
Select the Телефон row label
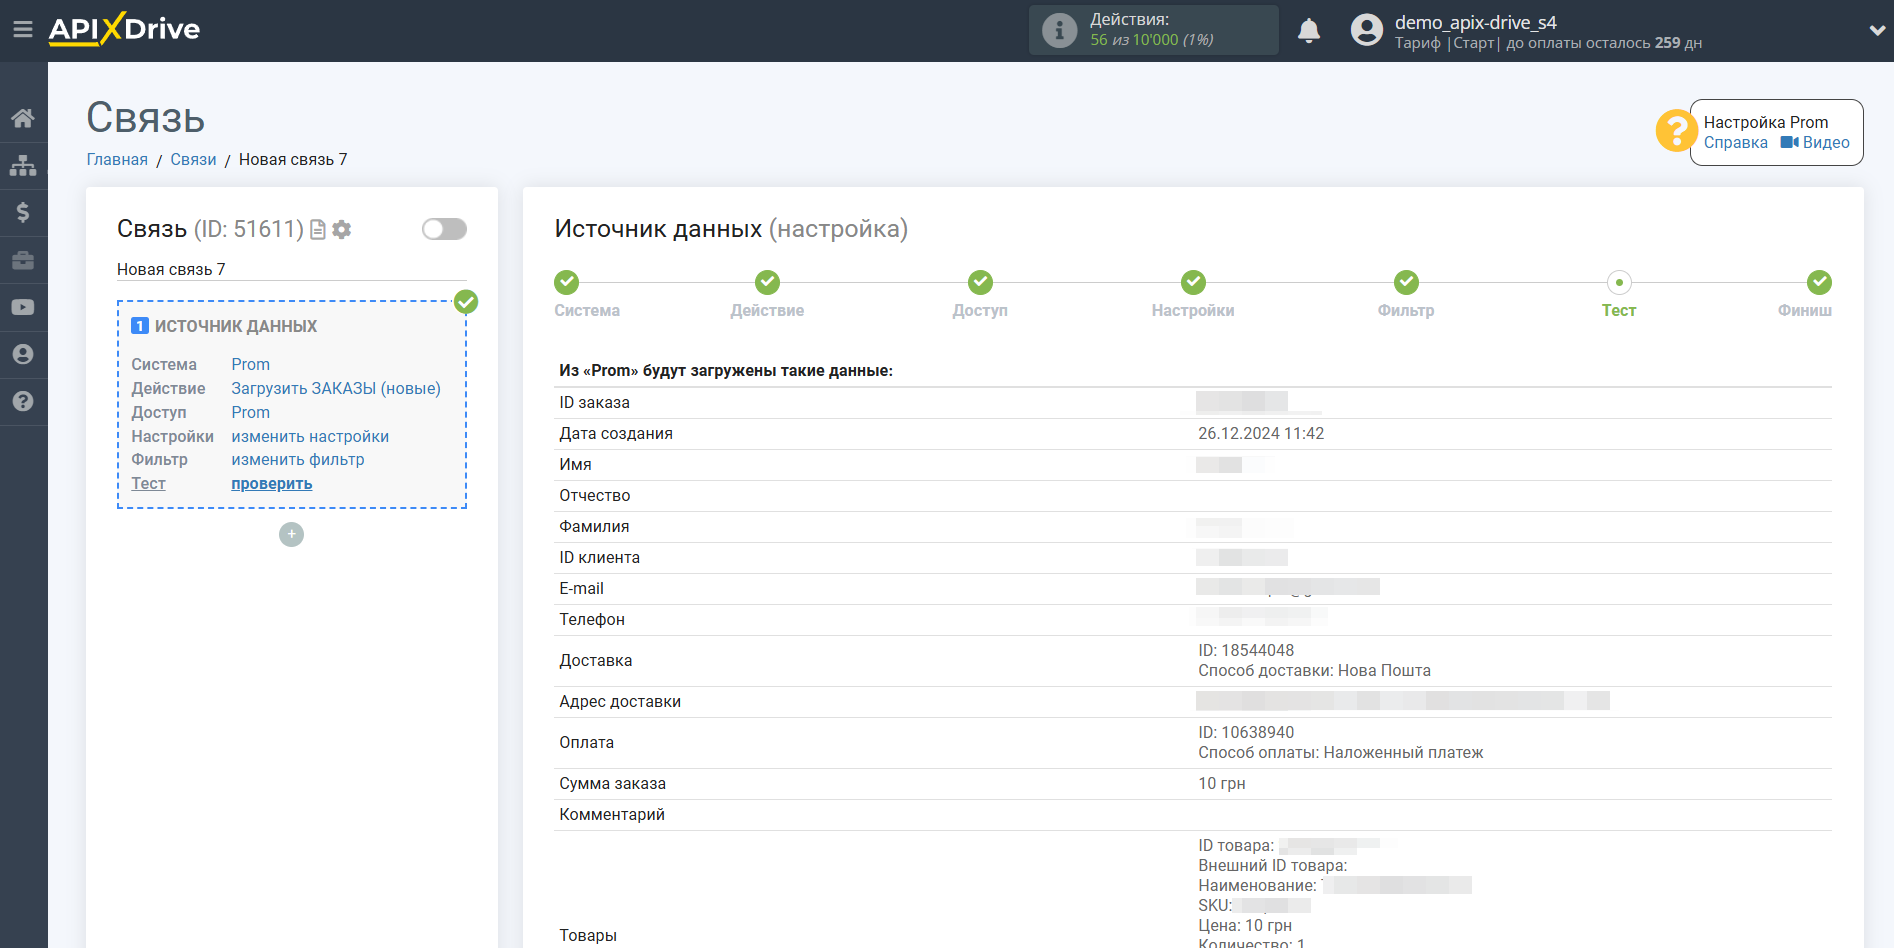[592, 620]
